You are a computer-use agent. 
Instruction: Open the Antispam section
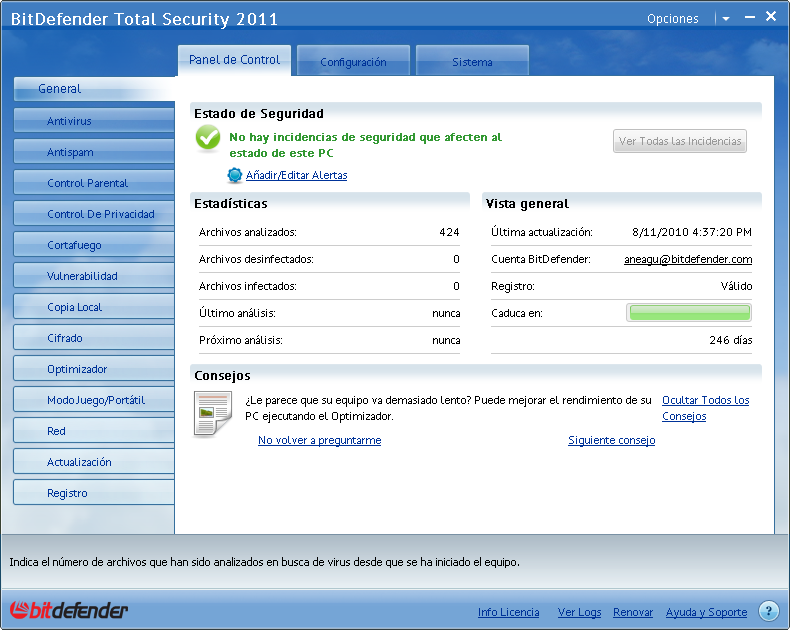[94, 152]
